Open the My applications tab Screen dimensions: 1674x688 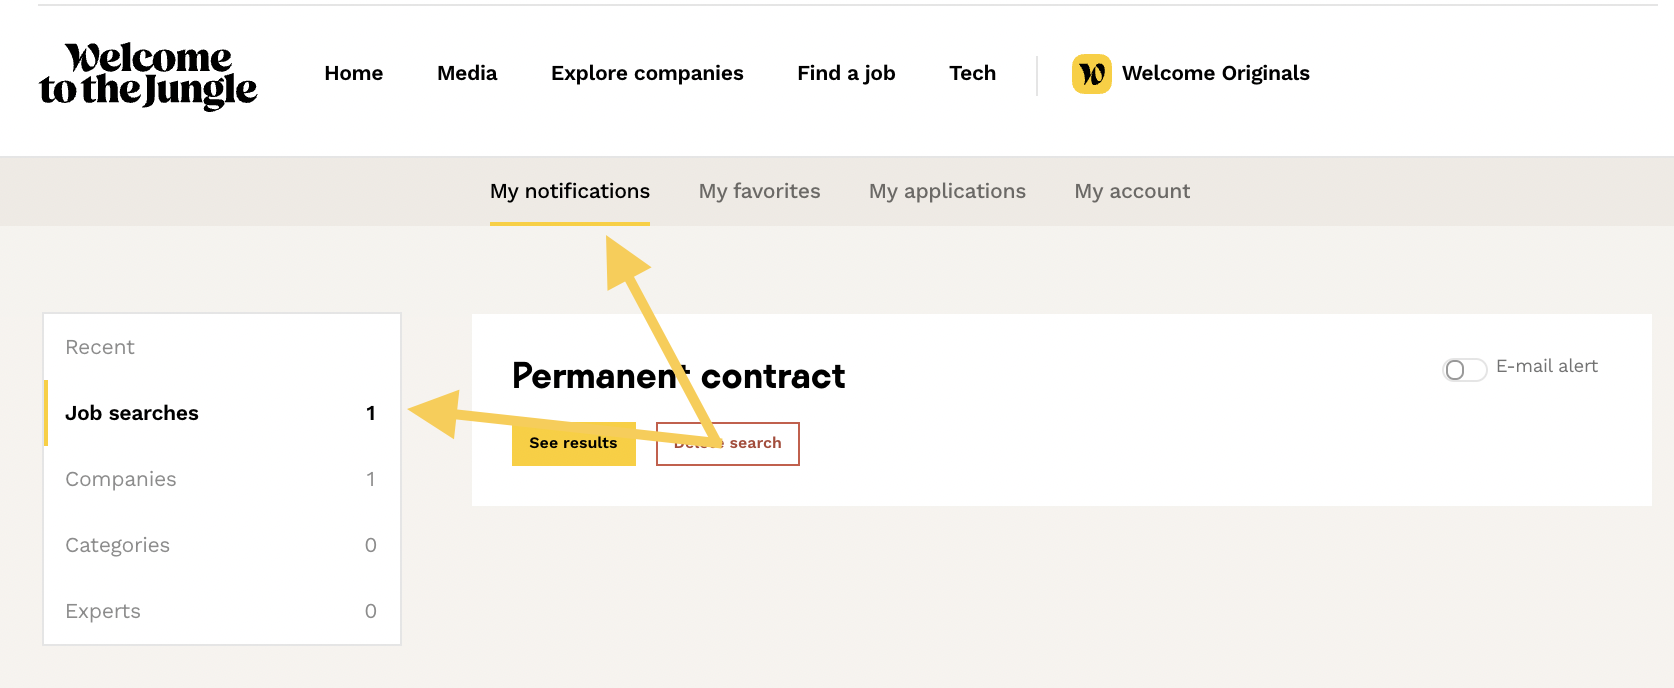947,191
